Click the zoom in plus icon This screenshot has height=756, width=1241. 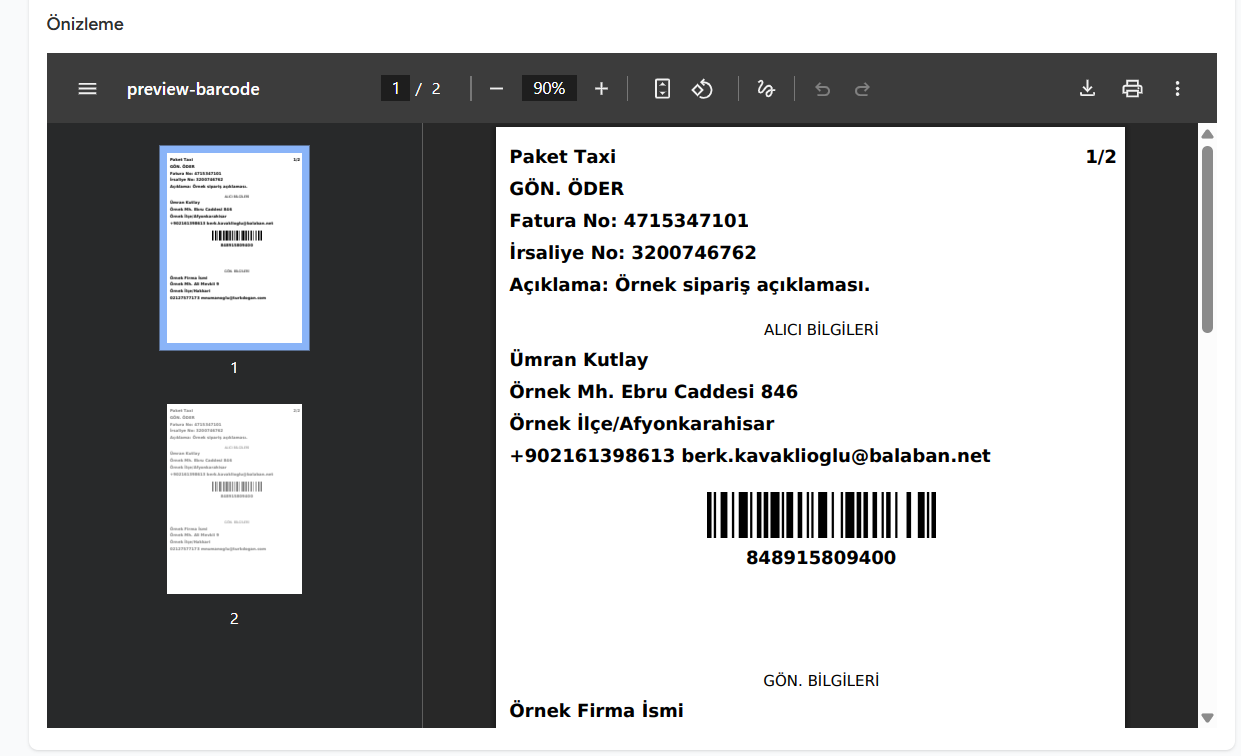click(x=601, y=89)
